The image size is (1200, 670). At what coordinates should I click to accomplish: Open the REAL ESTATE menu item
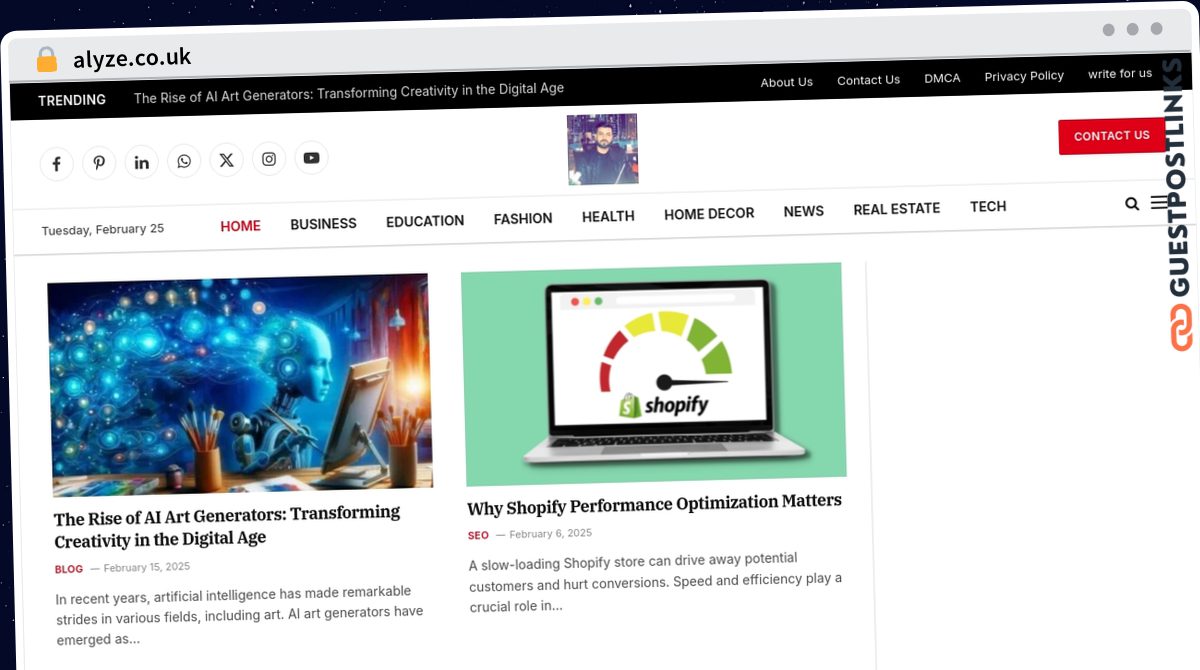point(897,208)
